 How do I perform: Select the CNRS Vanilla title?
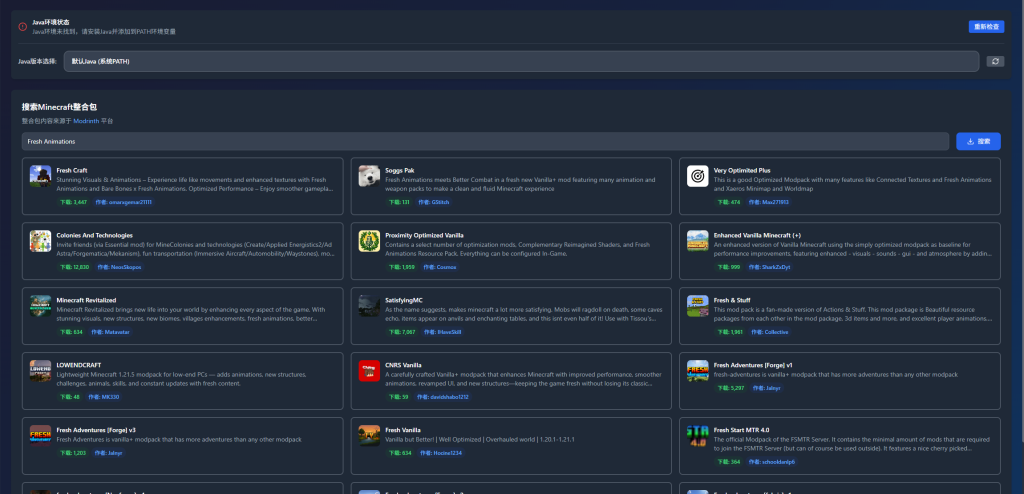[404, 365]
